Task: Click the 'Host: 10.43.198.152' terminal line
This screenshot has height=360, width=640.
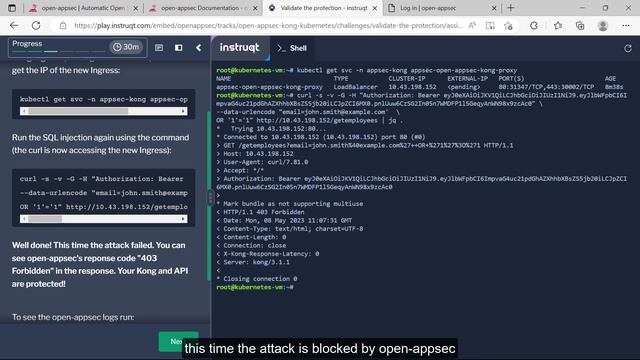Action: [x=258, y=154]
